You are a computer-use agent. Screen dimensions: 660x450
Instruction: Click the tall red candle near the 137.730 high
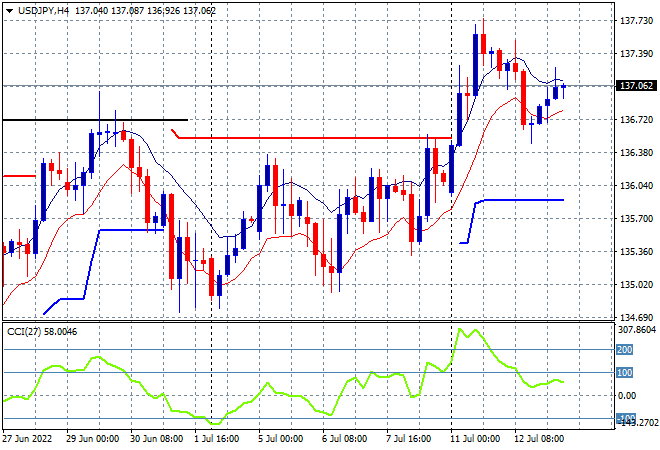pyautogui.click(x=483, y=43)
